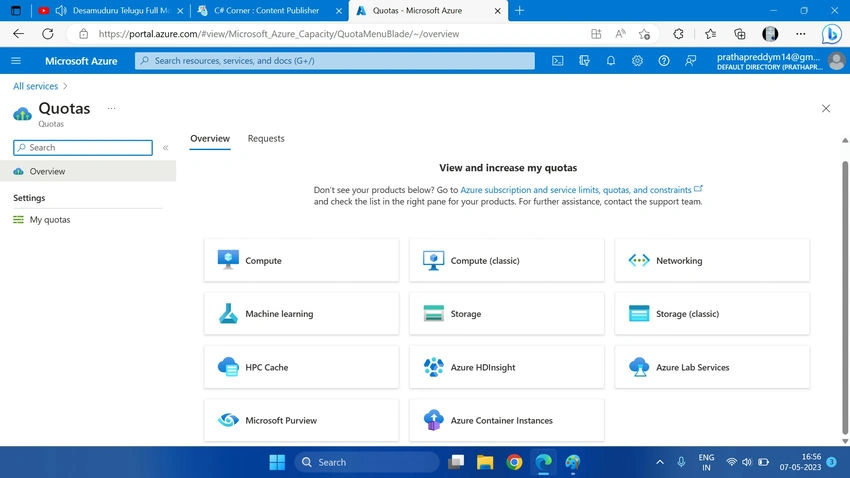Viewport: 850px width, 478px height.
Task: Open the Azure HDInsight quota tile
Action: pos(506,367)
